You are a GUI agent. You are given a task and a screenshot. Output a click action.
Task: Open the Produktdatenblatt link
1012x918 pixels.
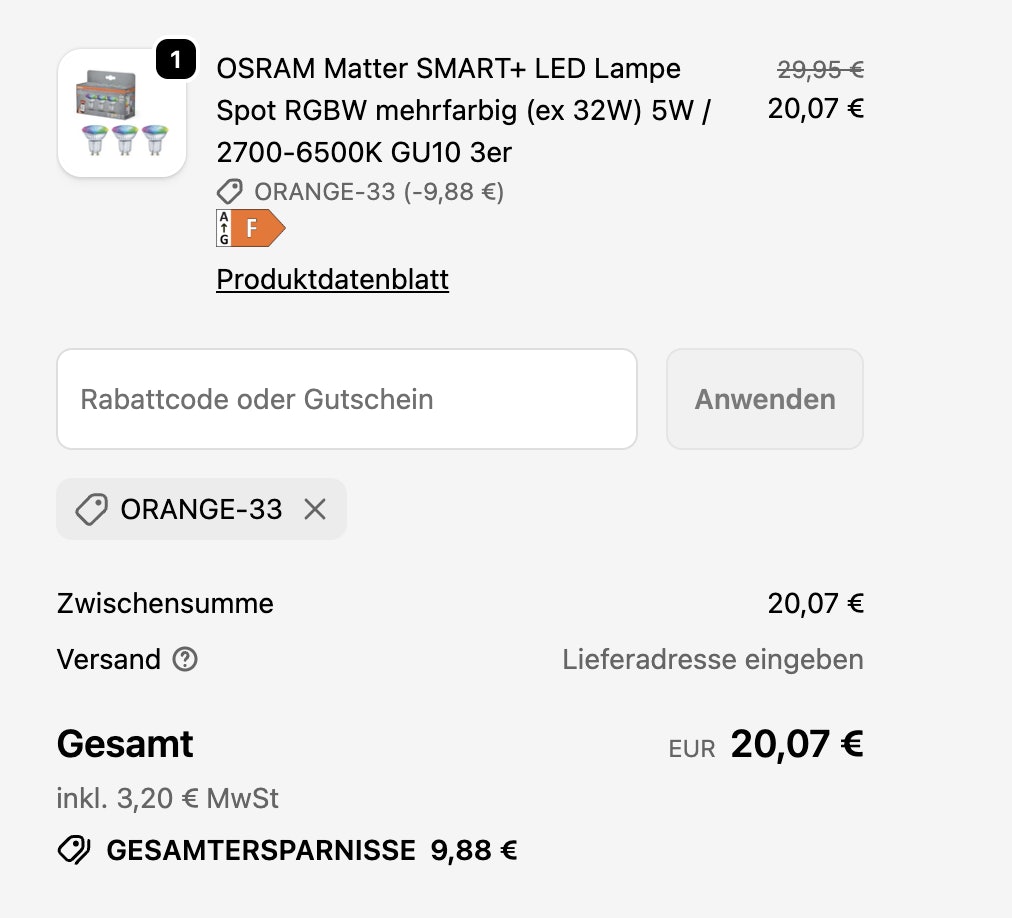(x=331, y=279)
